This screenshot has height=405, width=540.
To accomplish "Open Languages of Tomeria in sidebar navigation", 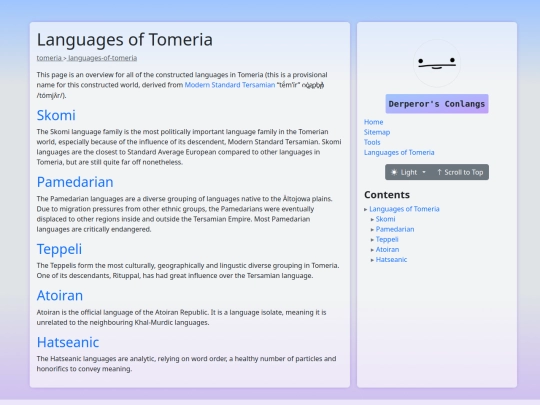I will tap(399, 152).
